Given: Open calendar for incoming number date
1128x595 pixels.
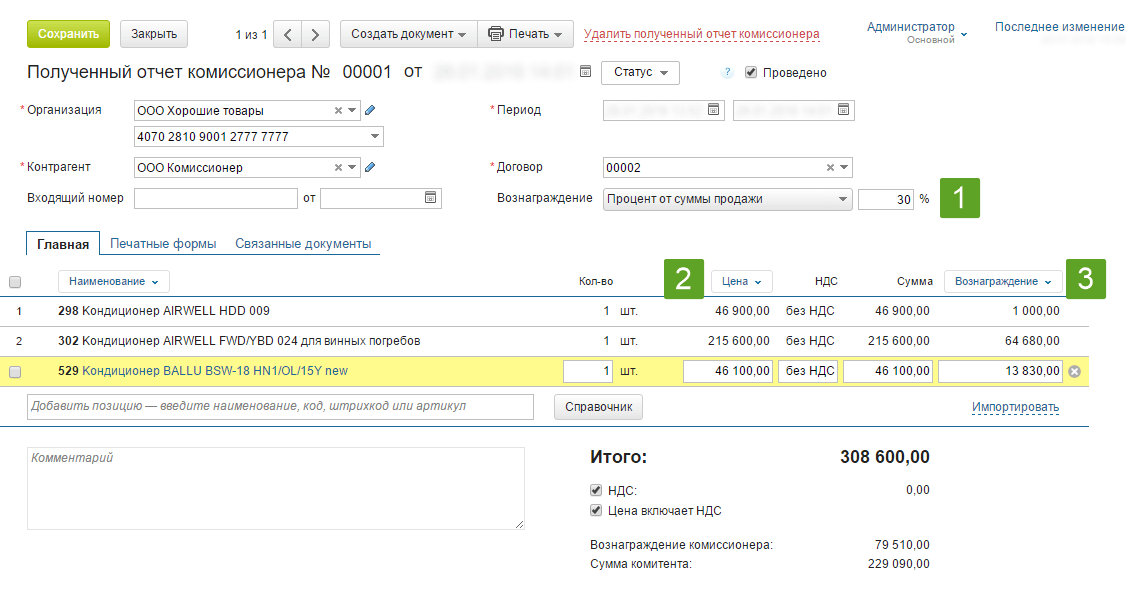Looking at the screenshot, I should tap(430, 197).
